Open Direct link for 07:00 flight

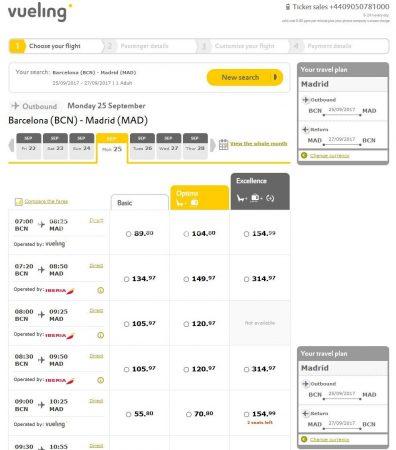click(96, 221)
